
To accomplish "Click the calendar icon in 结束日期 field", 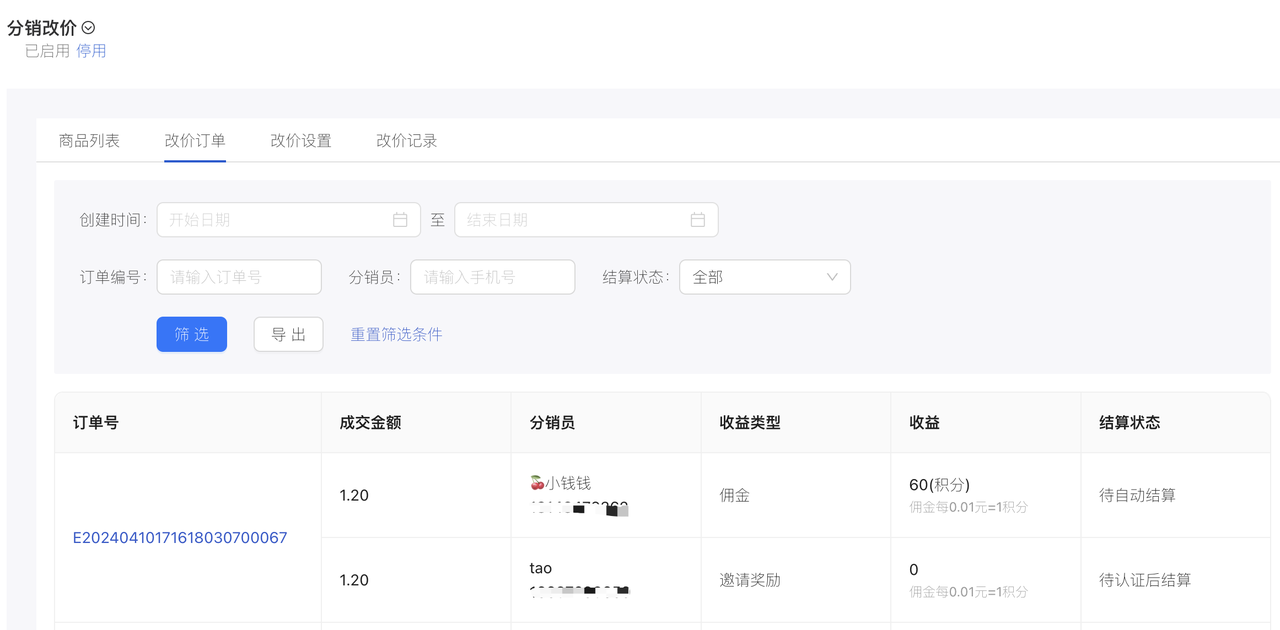I will [x=698, y=220].
